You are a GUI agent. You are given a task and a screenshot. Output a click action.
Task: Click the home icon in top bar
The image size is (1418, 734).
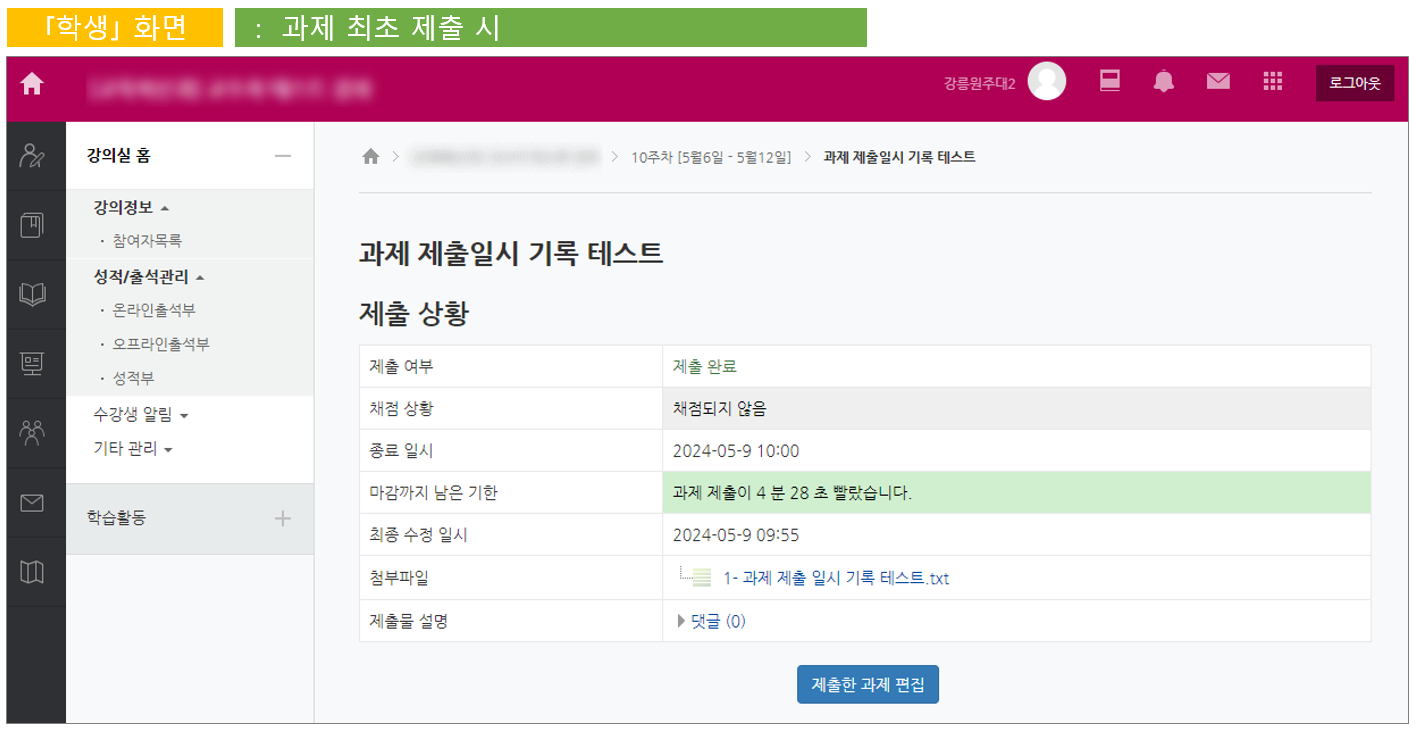click(x=32, y=85)
